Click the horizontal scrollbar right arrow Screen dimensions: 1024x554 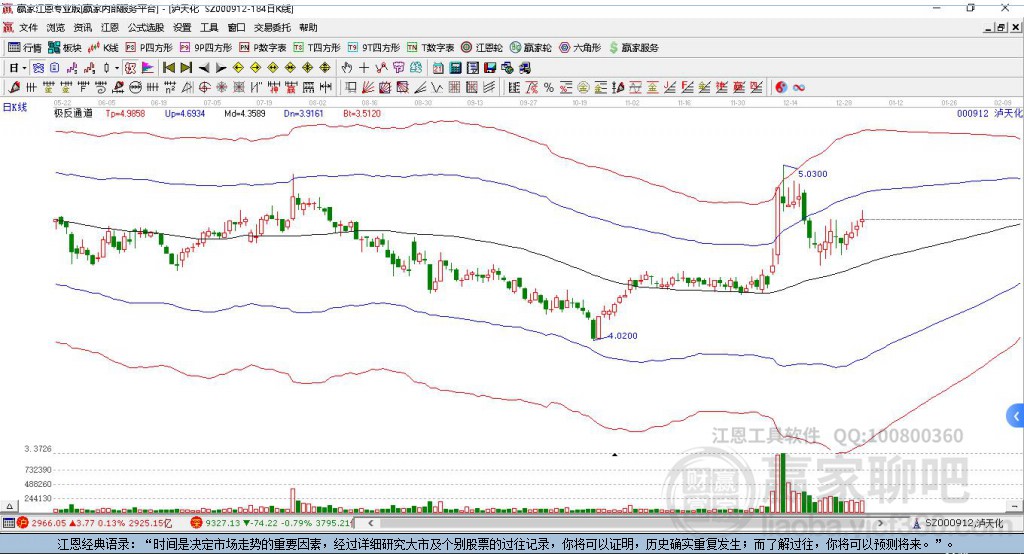tap(880, 523)
